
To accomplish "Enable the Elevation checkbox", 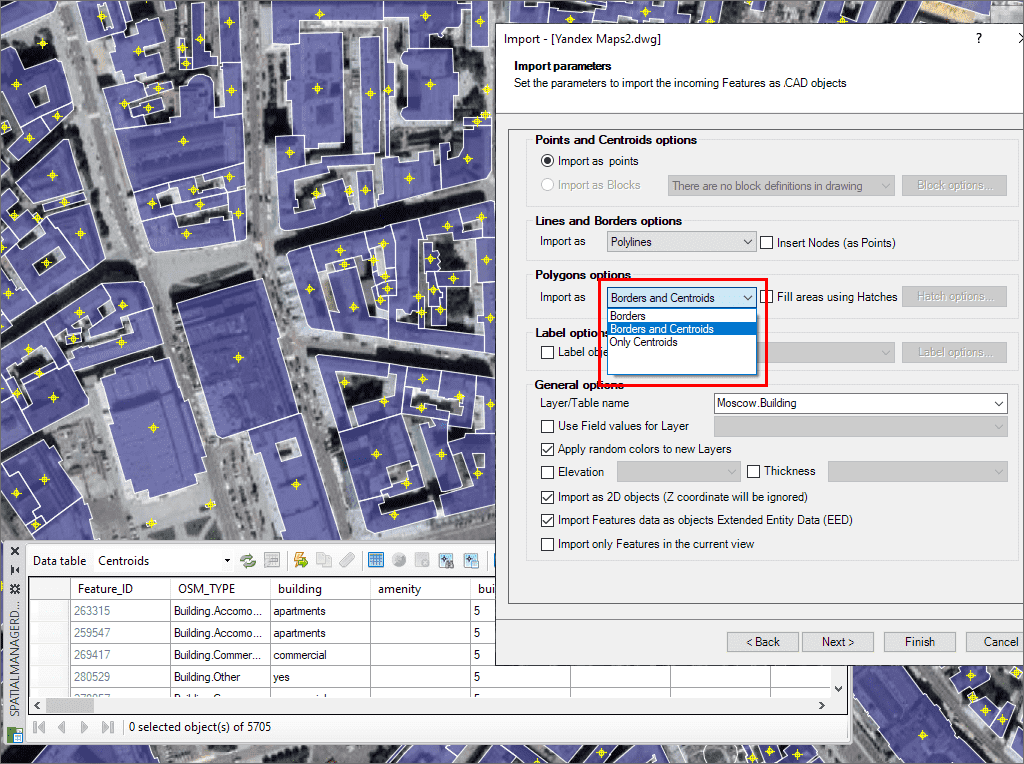I will point(547,472).
